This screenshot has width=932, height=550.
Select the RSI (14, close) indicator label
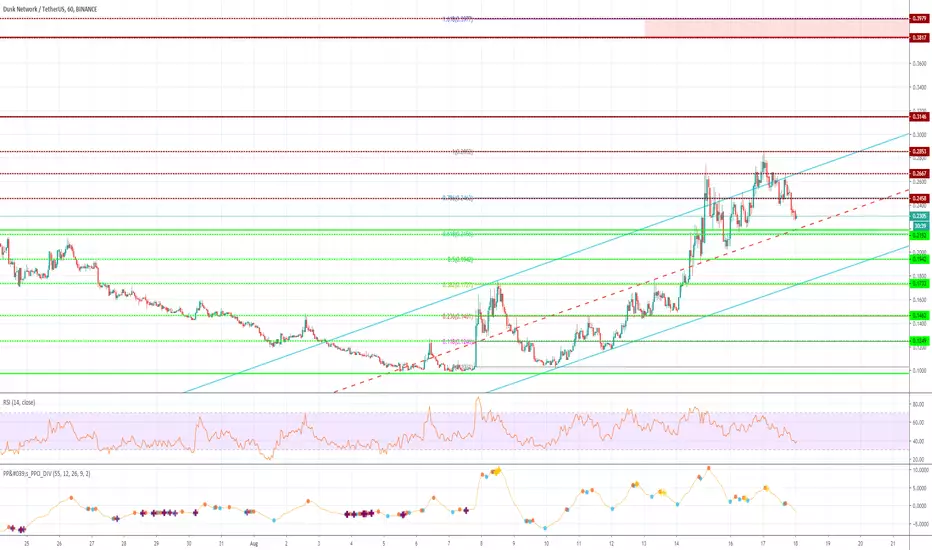click(19, 403)
